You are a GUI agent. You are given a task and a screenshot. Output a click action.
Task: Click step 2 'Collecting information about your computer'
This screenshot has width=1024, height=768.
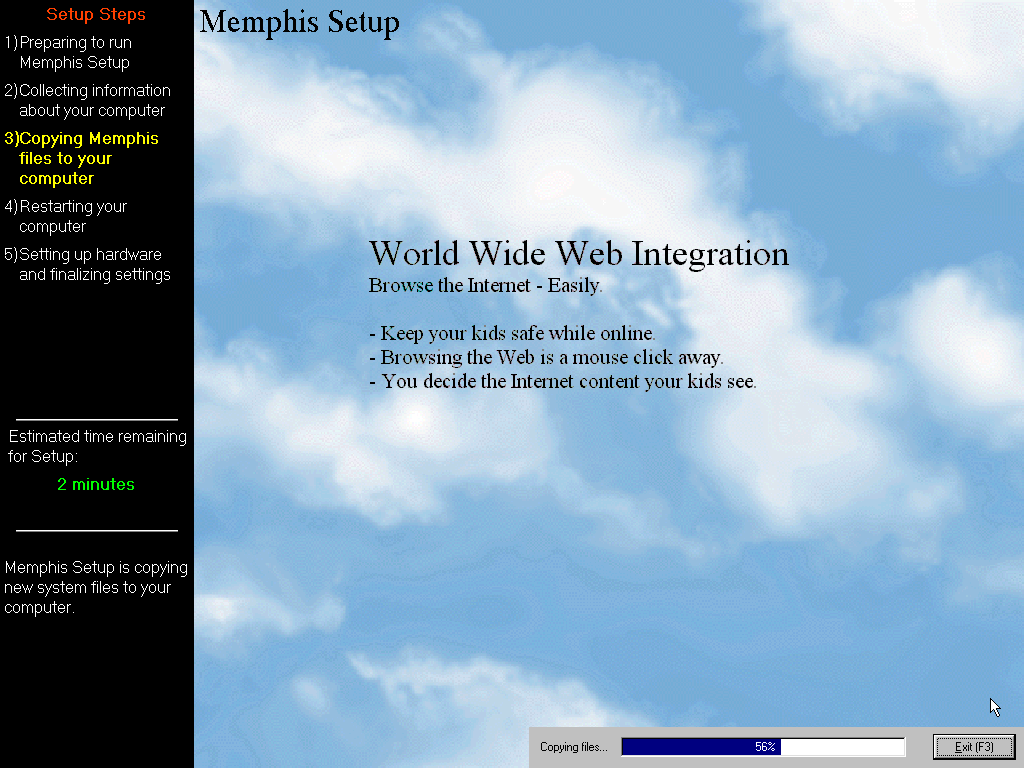tap(88, 100)
